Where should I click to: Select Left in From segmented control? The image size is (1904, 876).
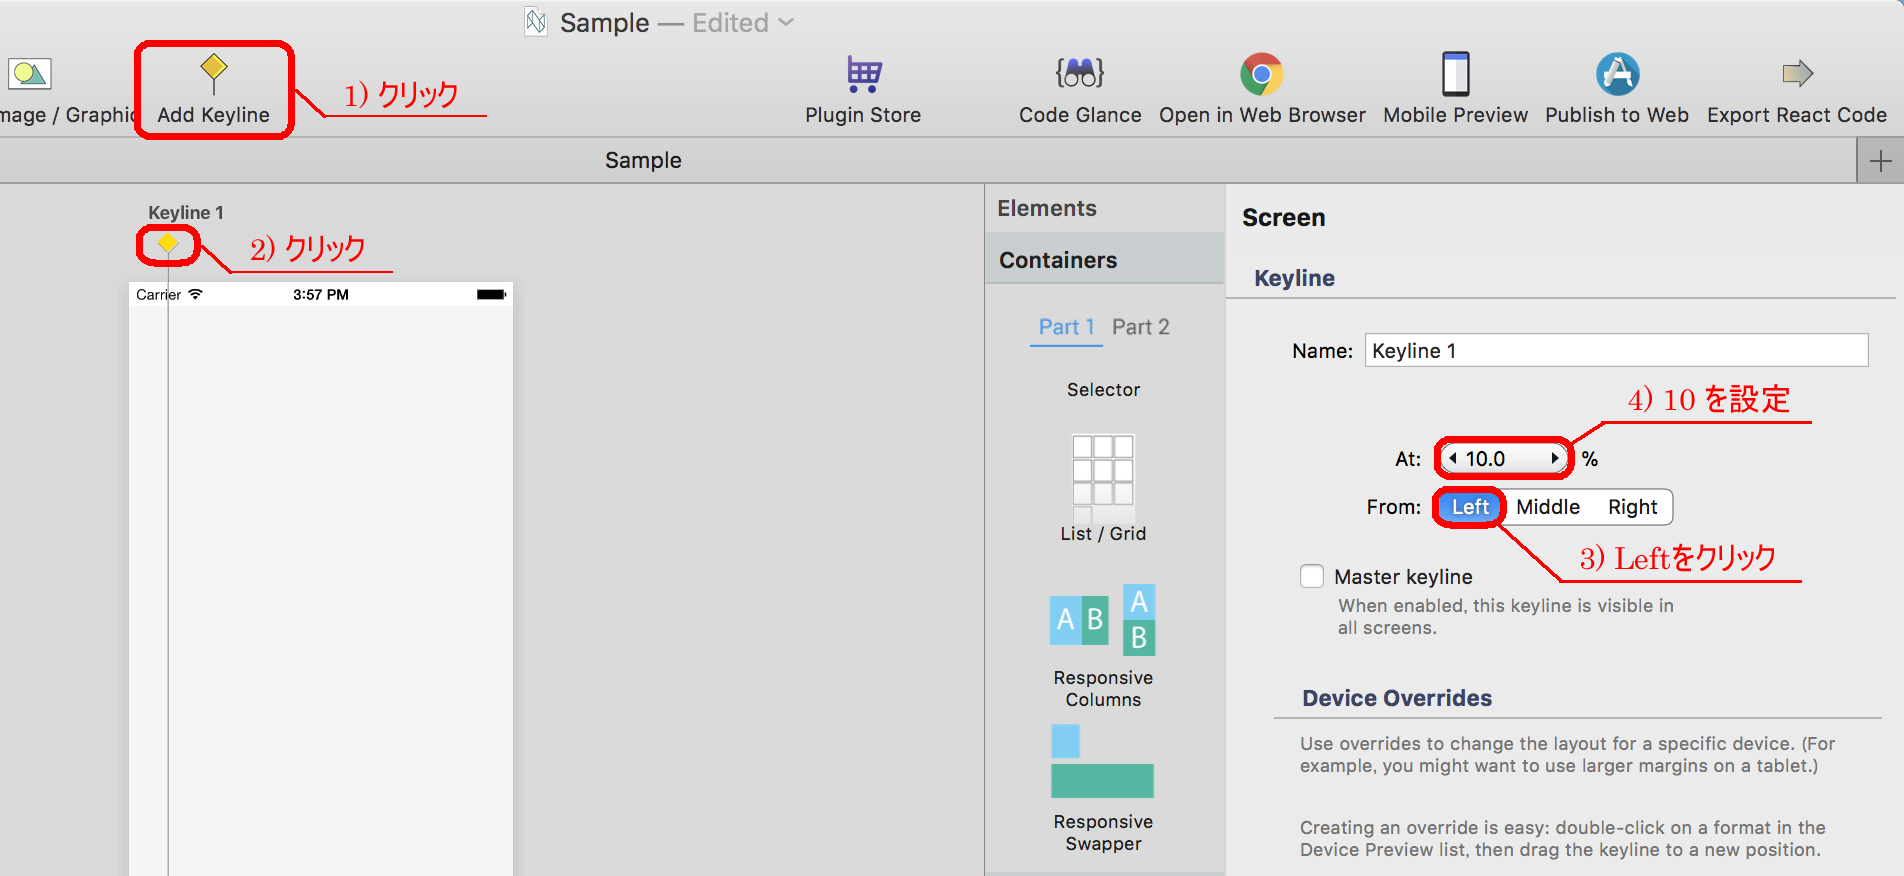(1470, 507)
